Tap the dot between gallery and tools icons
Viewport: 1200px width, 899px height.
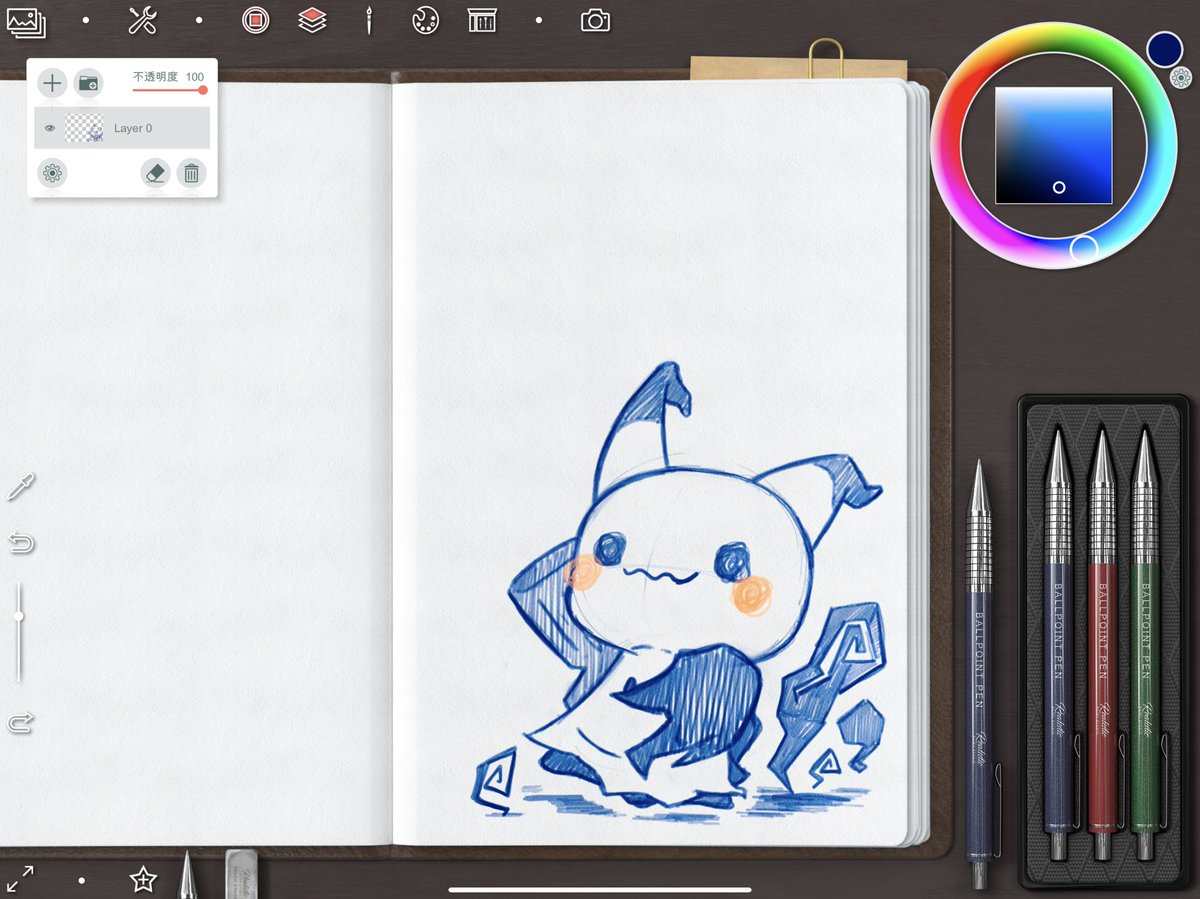[86, 20]
